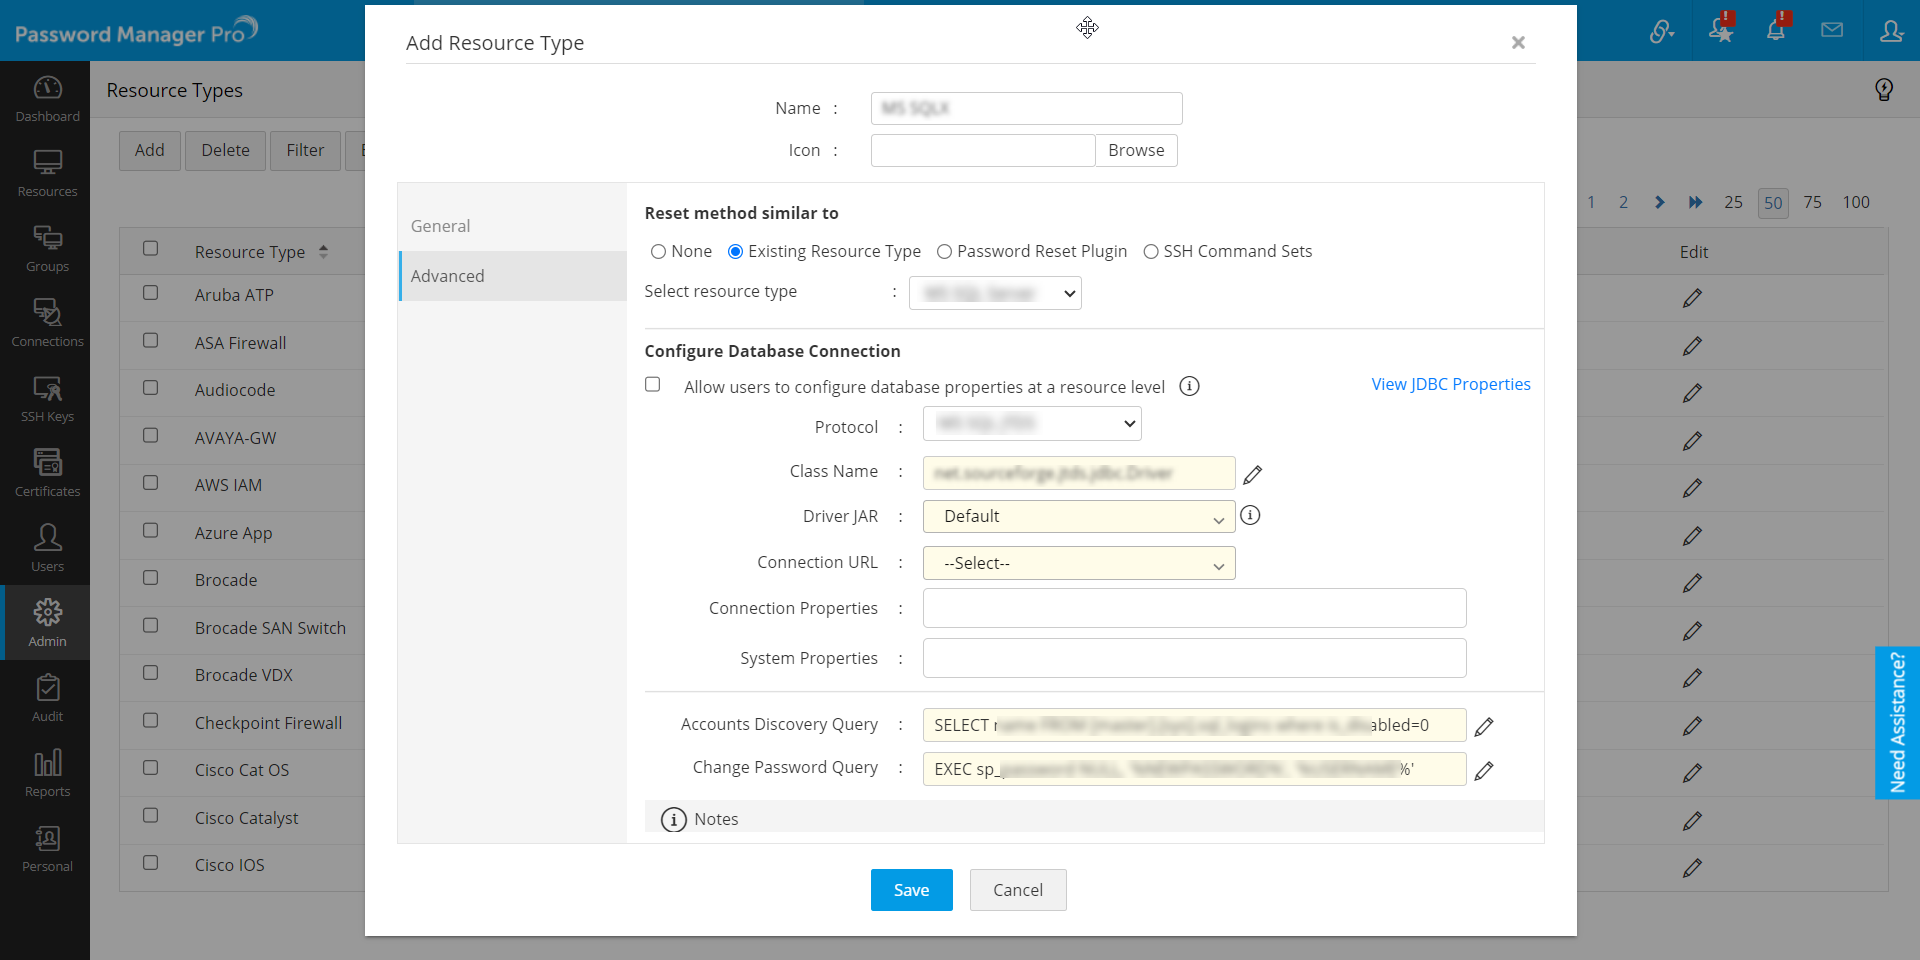Select the None reset method option
1920x960 pixels.
pos(658,252)
